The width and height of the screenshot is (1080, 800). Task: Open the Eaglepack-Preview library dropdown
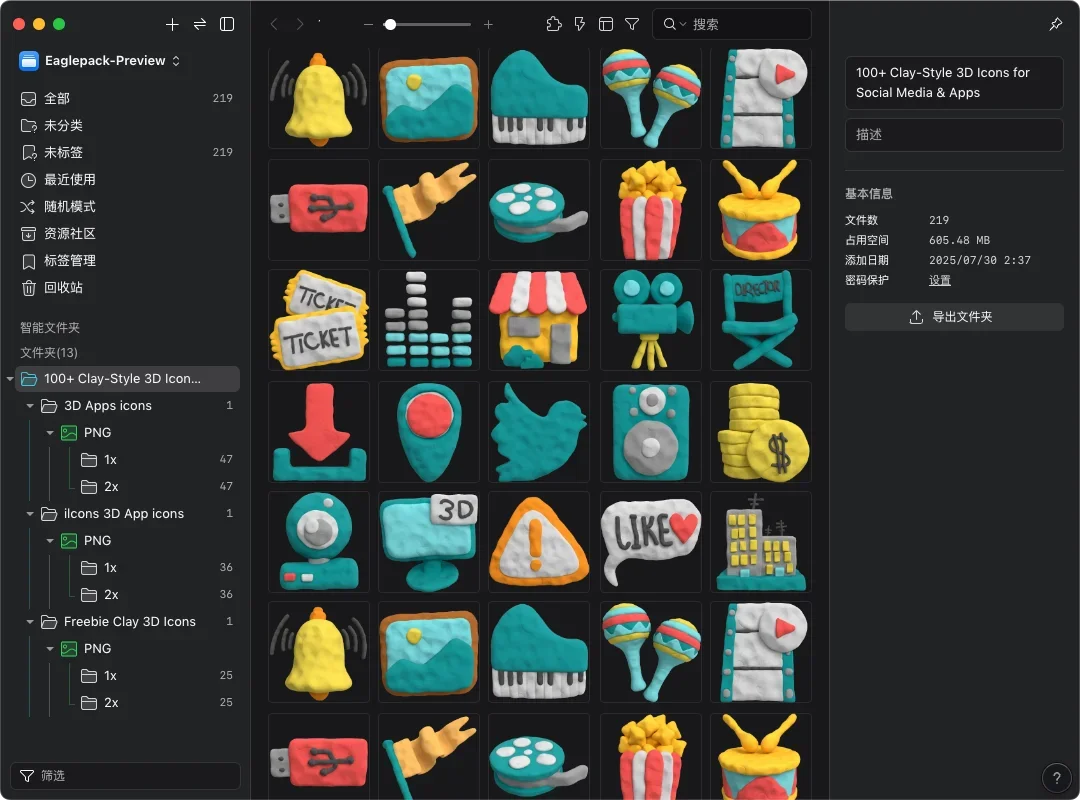pos(100,61)
